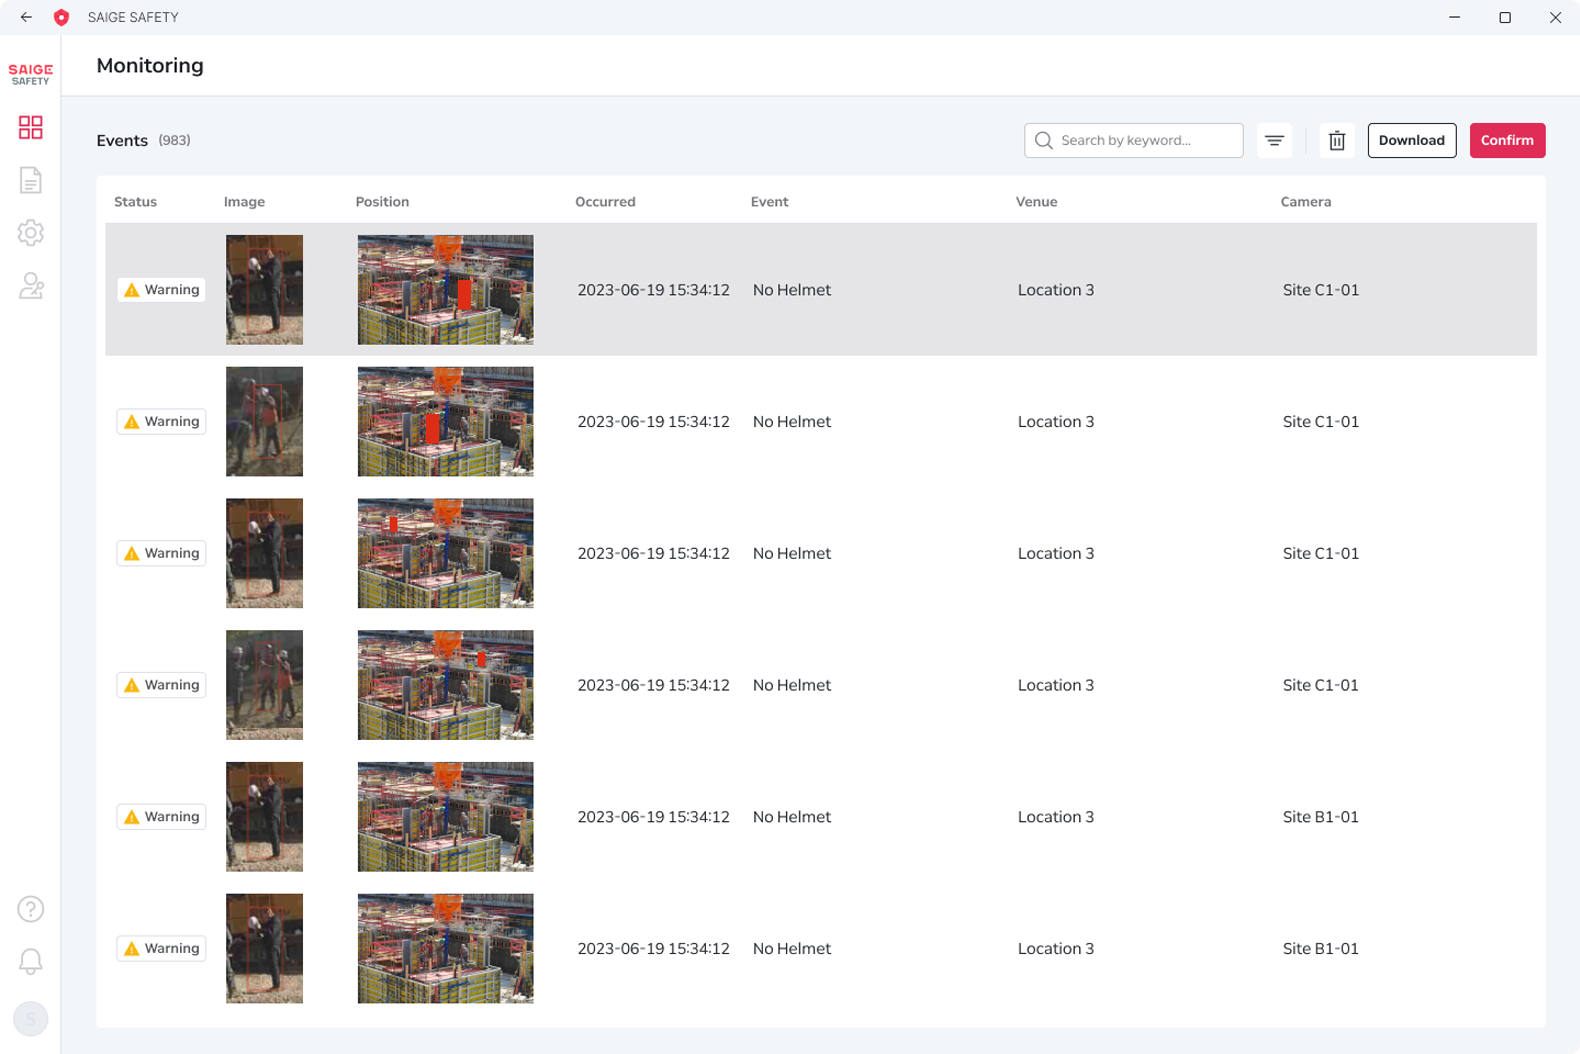
Task: Open first row worker image thumbnail
Action: 264,290
